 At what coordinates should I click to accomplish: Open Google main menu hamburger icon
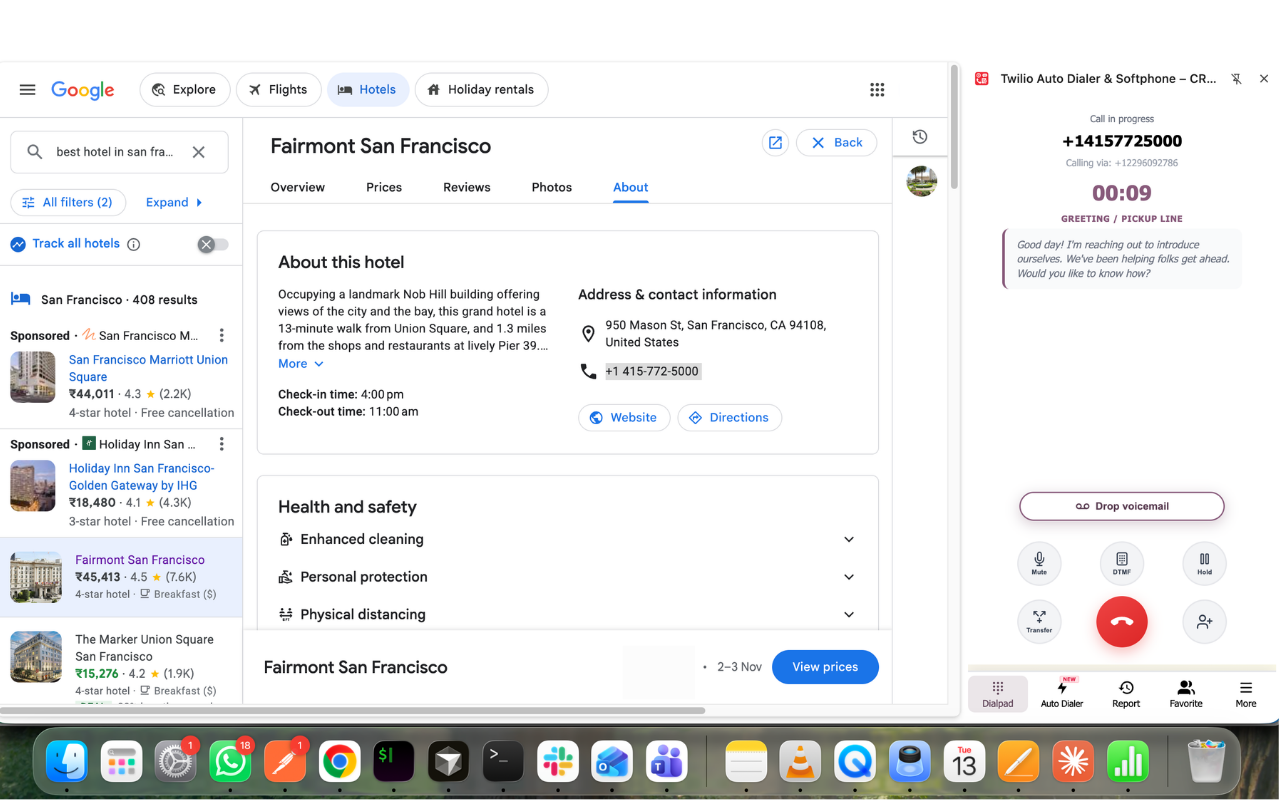coord(27,90)
